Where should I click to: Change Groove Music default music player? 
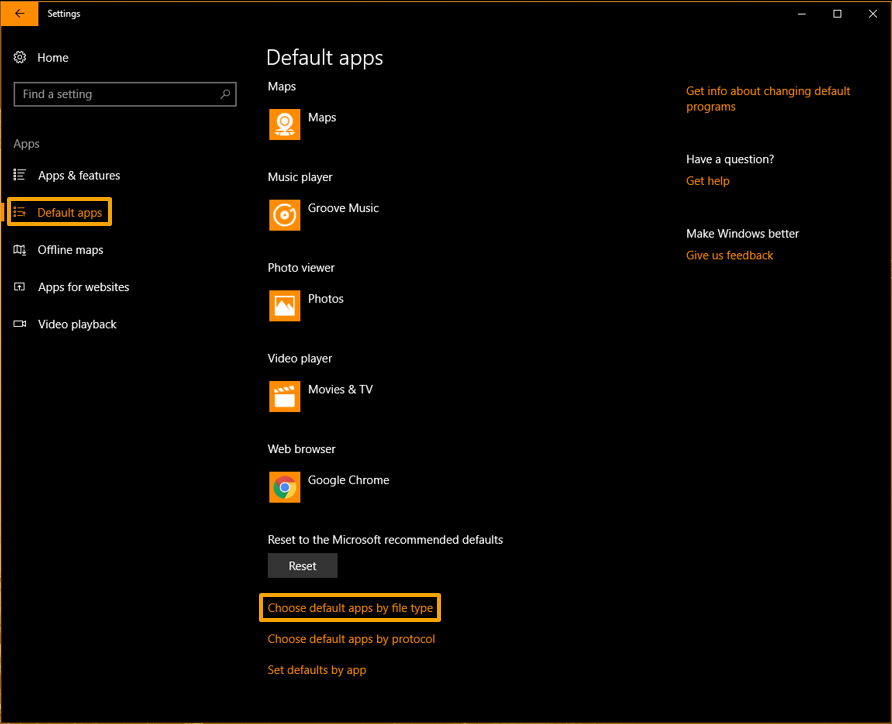point(343,208)
